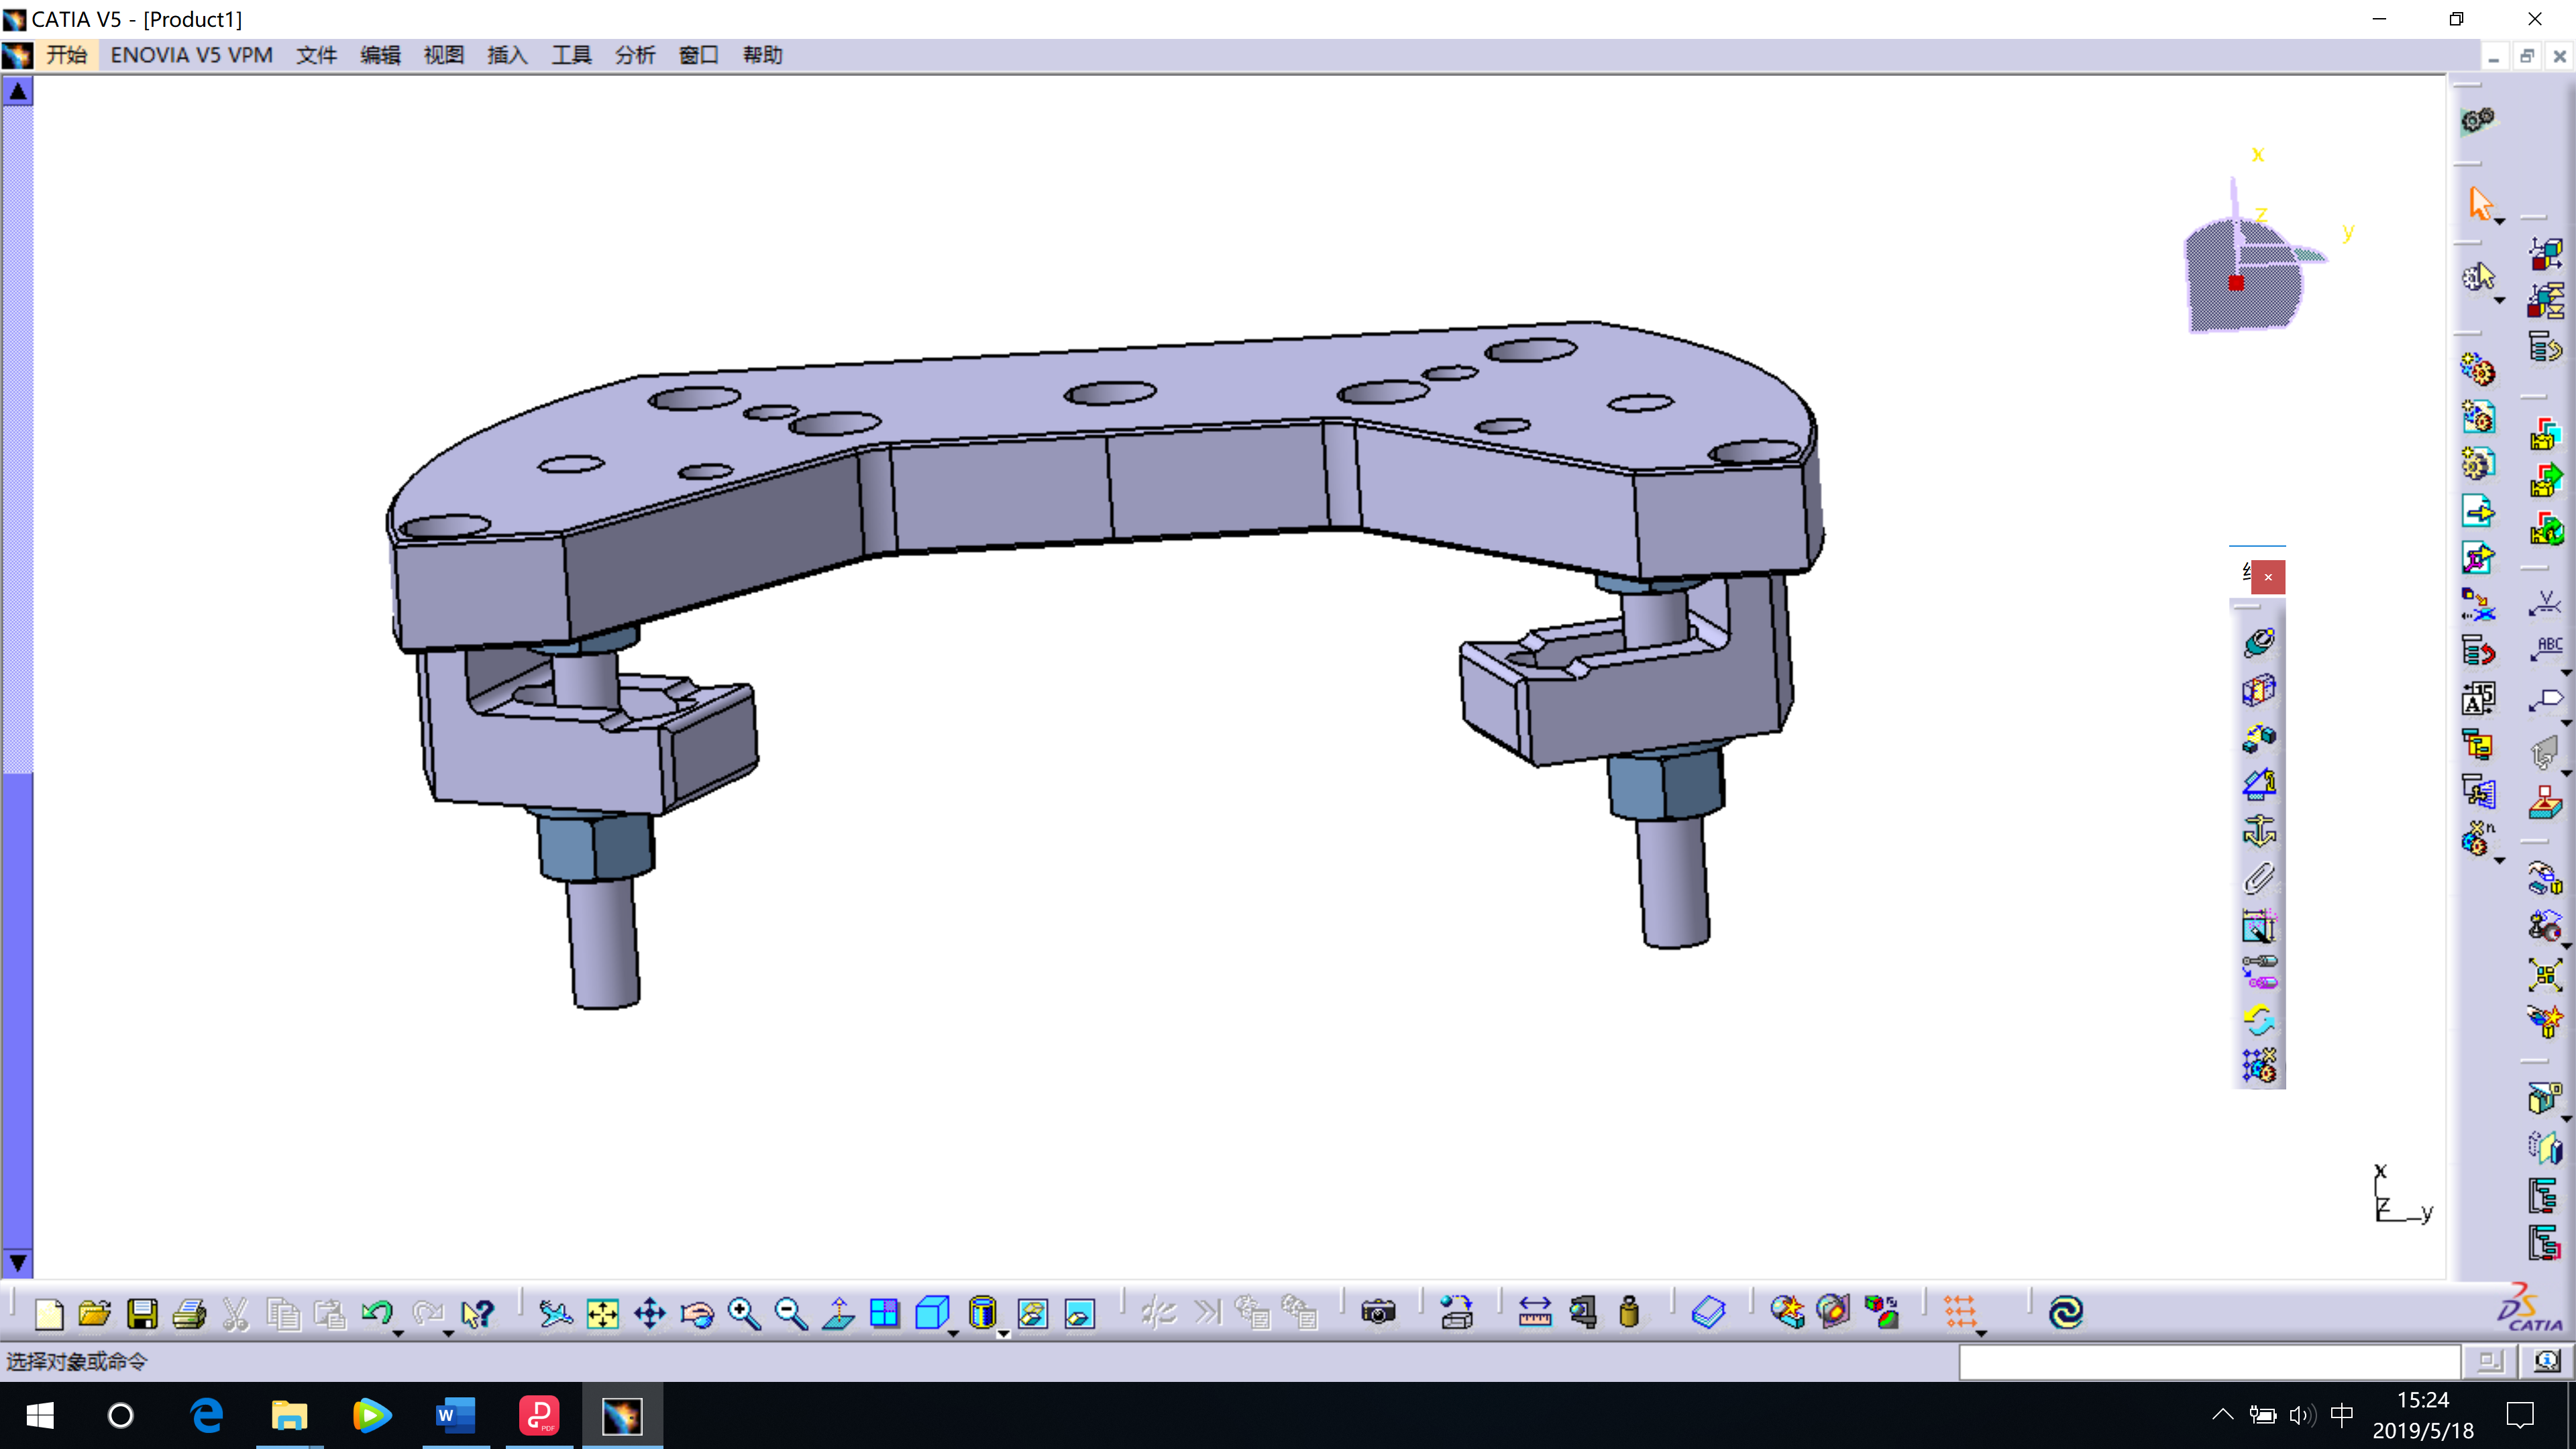Click the Measure Inertia weight icon
Viewport: 2576px width, 1449px height.
1629,1313
